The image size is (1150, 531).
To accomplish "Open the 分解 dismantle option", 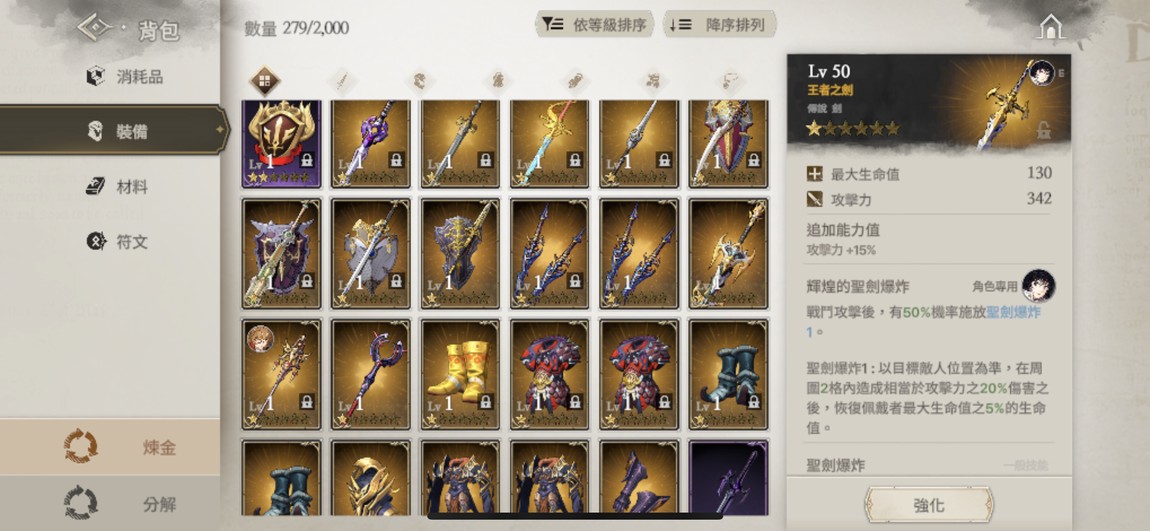I will point(110,504).
